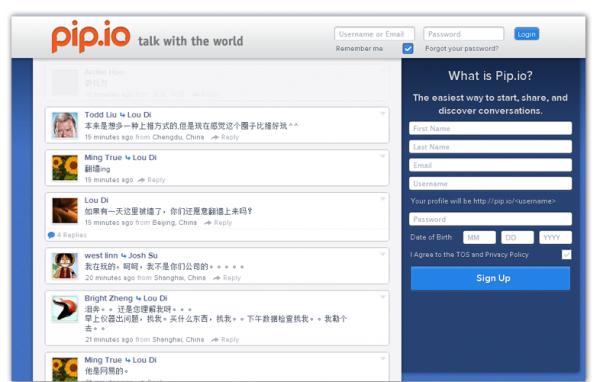Click the reply arrow on Todd Liu's post

coord(215,137)
